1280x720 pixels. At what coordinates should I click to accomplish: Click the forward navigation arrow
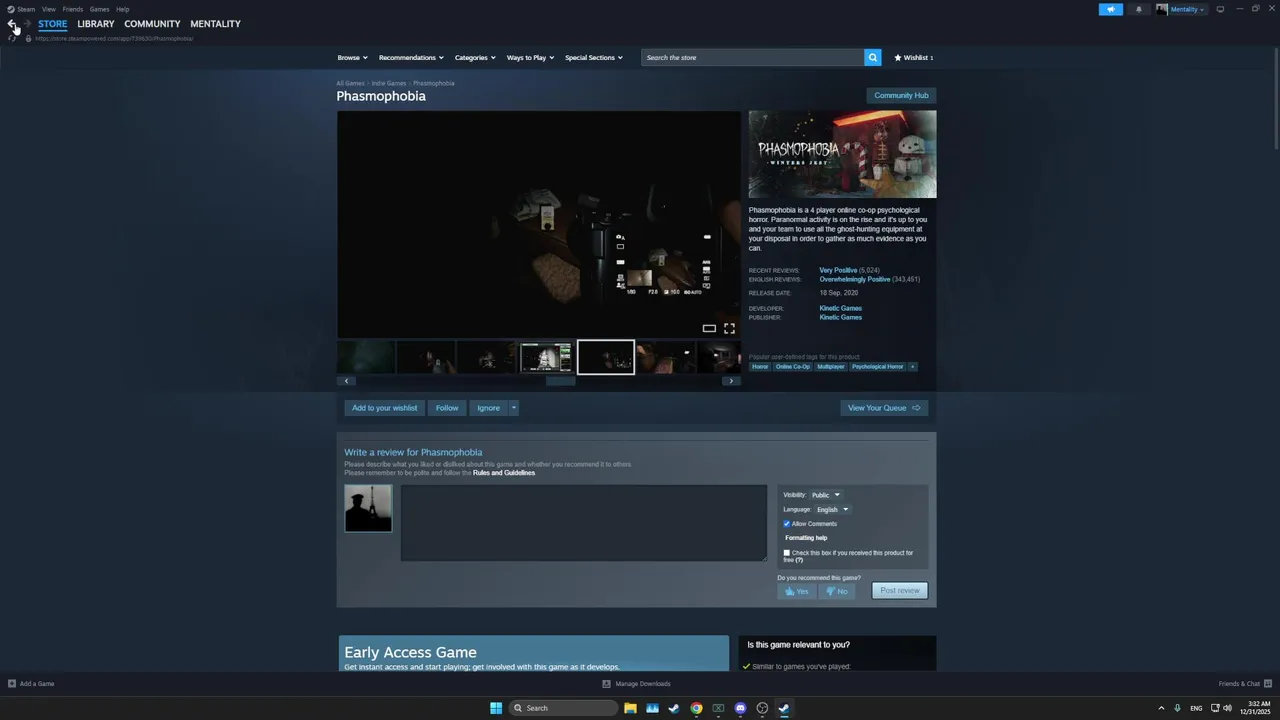pyautogui.click(x=27, y=24)
